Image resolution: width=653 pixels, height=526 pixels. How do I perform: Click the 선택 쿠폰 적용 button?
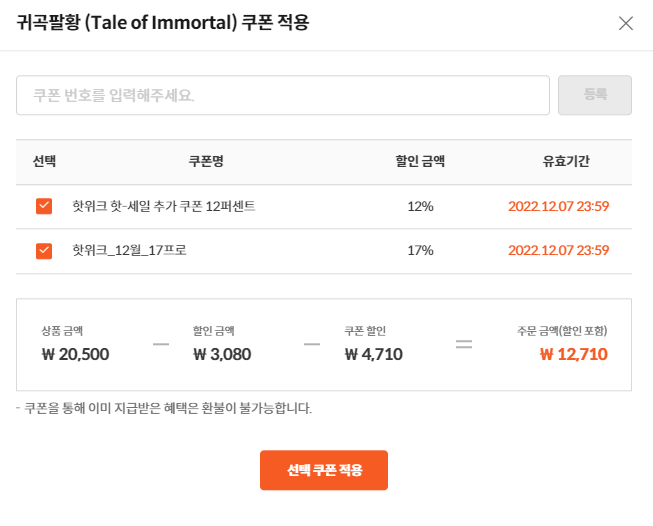[323, 470]
